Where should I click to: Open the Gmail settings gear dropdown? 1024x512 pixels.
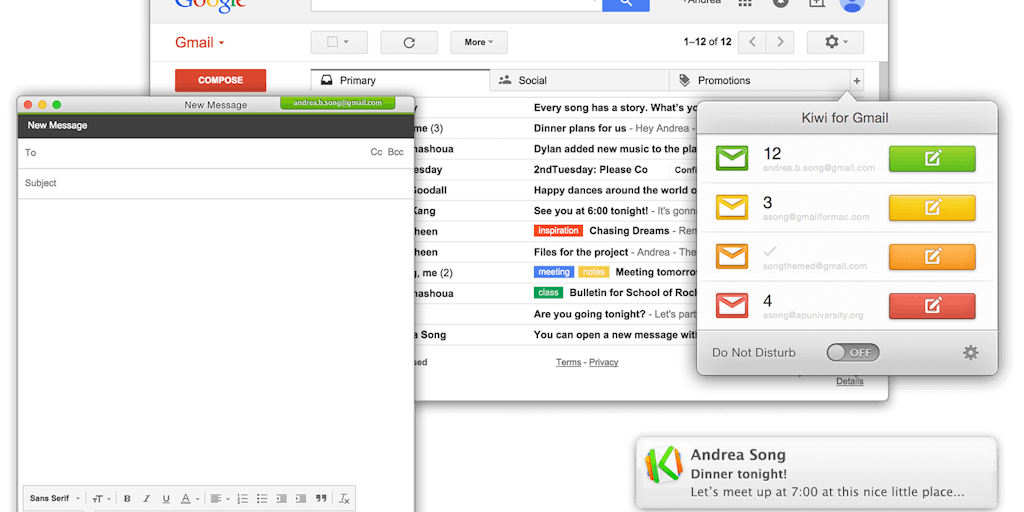(x=835, y=42)
